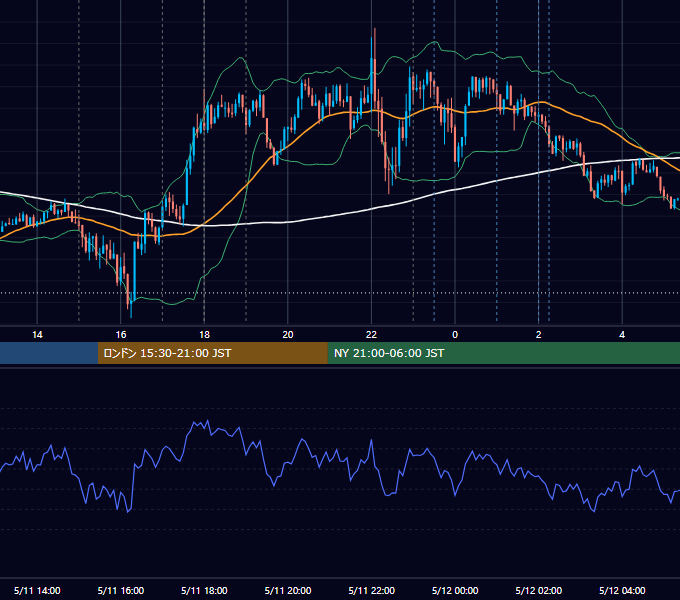Click the 5/11 22:00 date label
Image resolution: width=680 pixels, height=600 pixels.
[x=372, y=590]
